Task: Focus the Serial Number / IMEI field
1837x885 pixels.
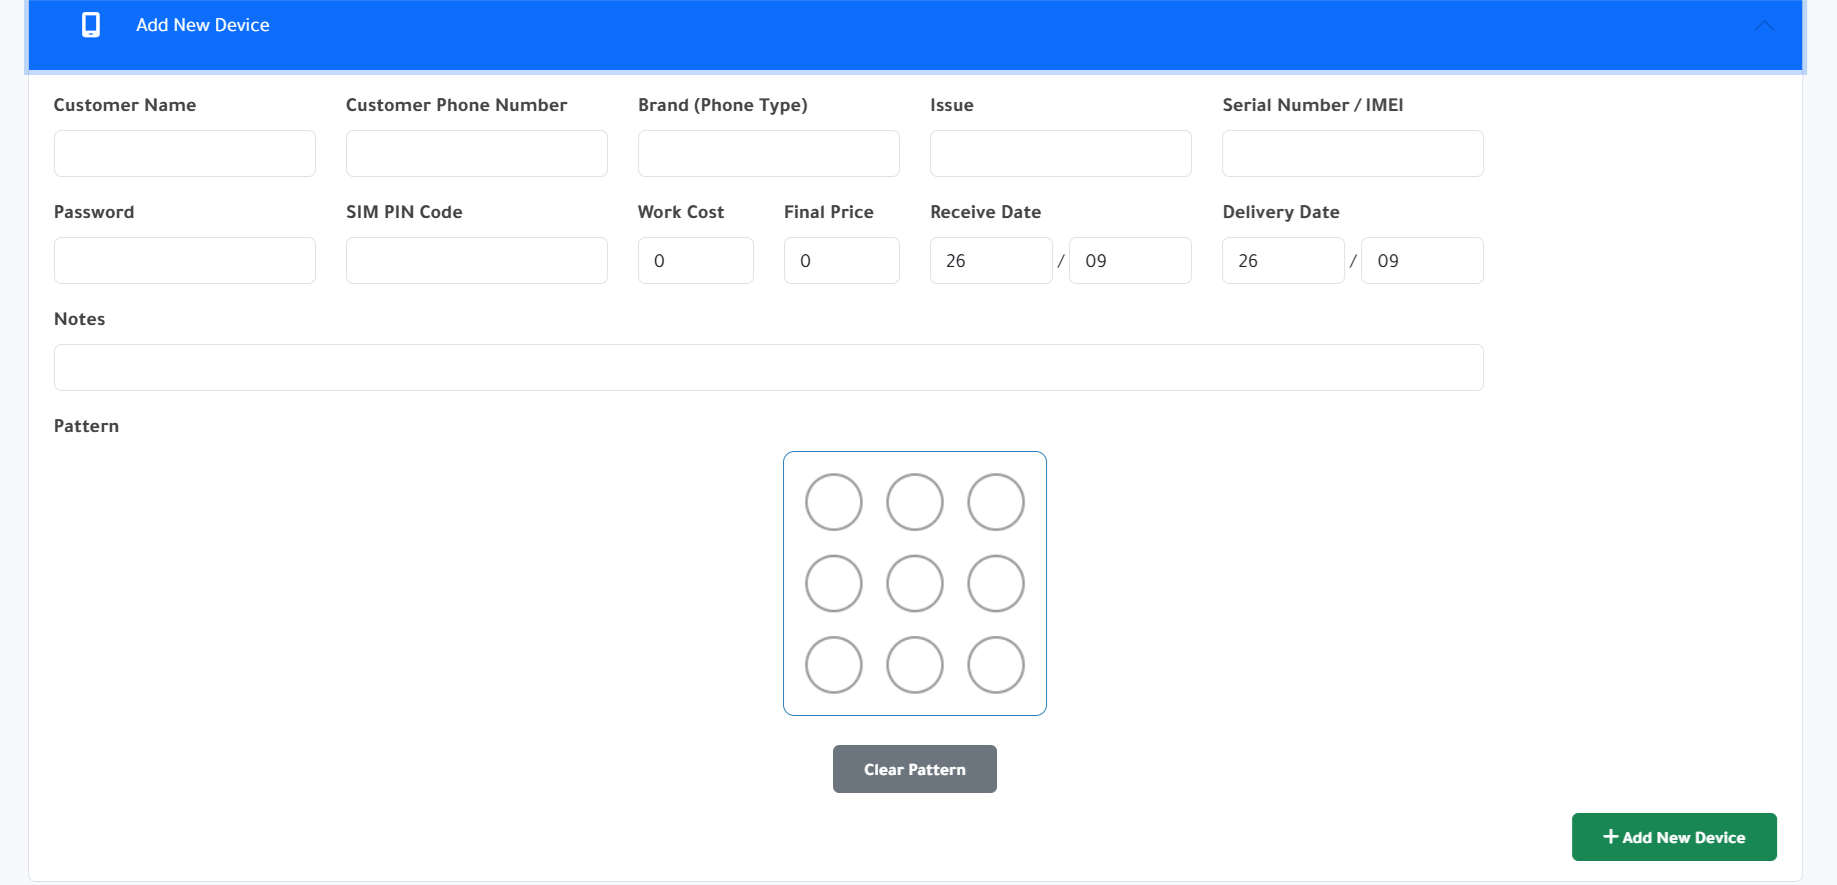Action: [x=1352, y=154]
